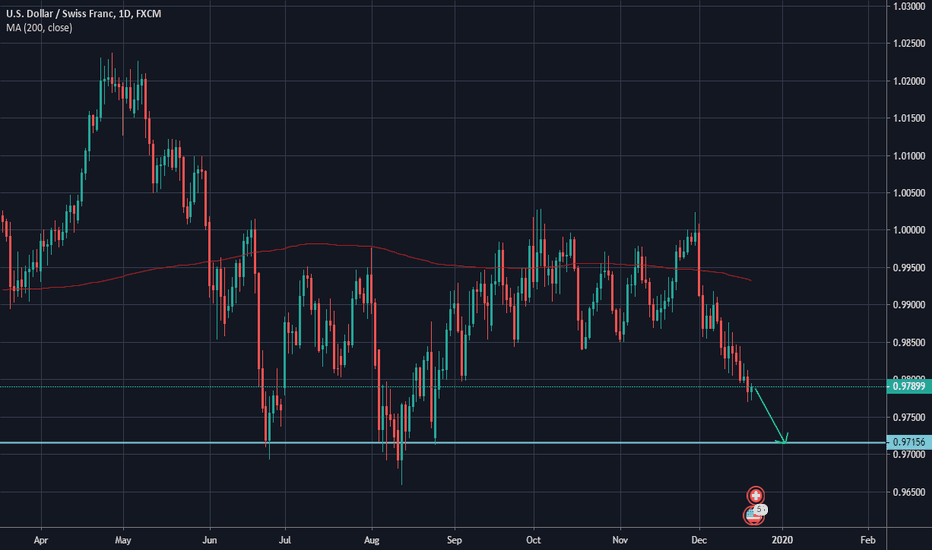This screenshot has width=932, height=550.
Task: Click the event count badge showing 5
Action: [x=761, y=510]
